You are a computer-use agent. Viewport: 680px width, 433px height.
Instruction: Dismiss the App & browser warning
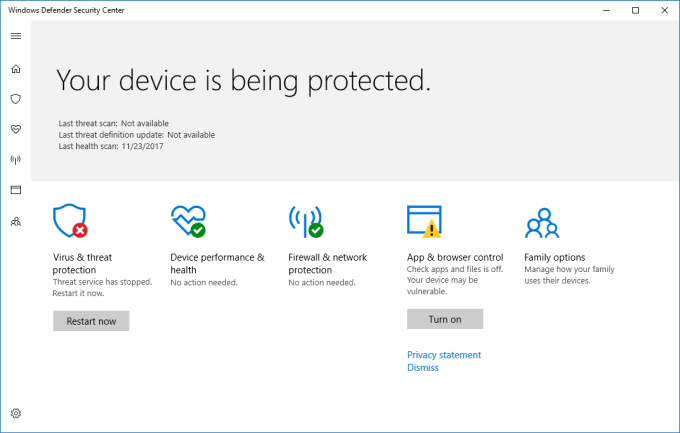tap(423, 368)
